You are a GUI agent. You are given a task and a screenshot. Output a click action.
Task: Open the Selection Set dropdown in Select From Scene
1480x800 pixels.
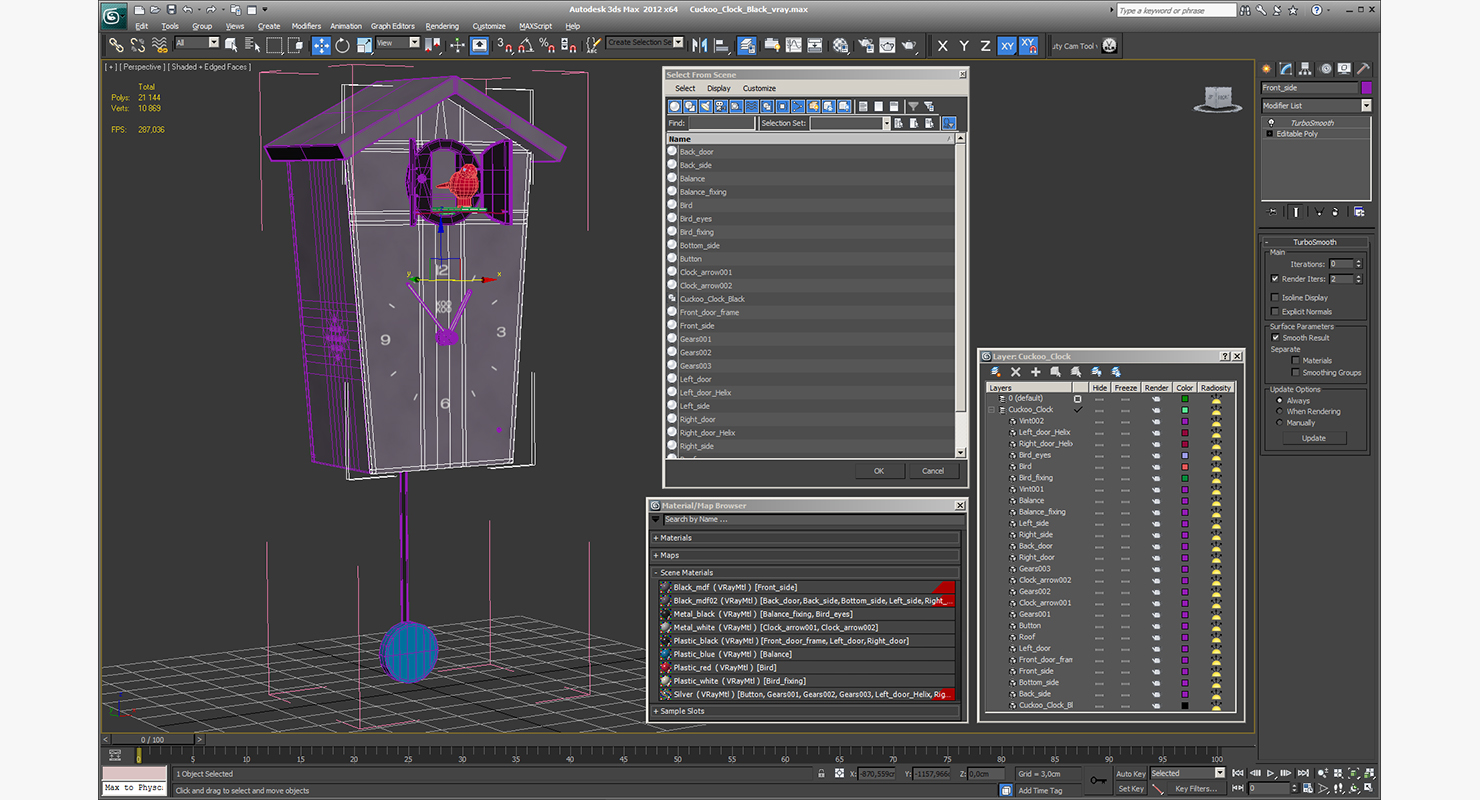click(885, 123)
